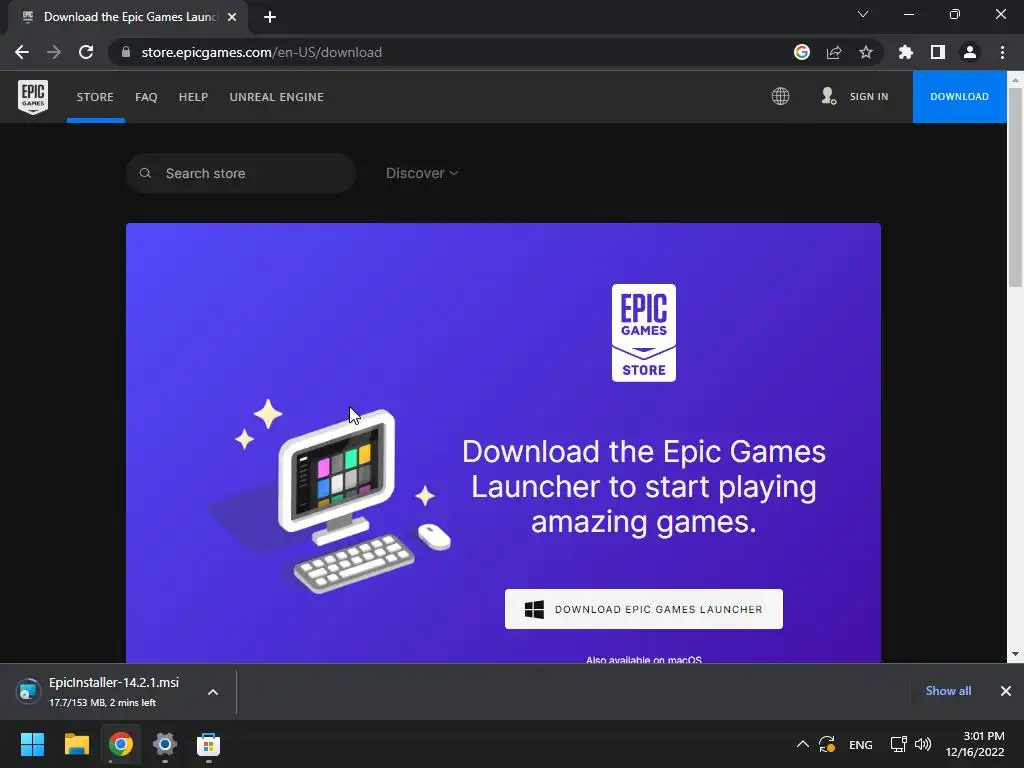
Task: Show hidden tray icons chevron
Action: coord(803,744)
